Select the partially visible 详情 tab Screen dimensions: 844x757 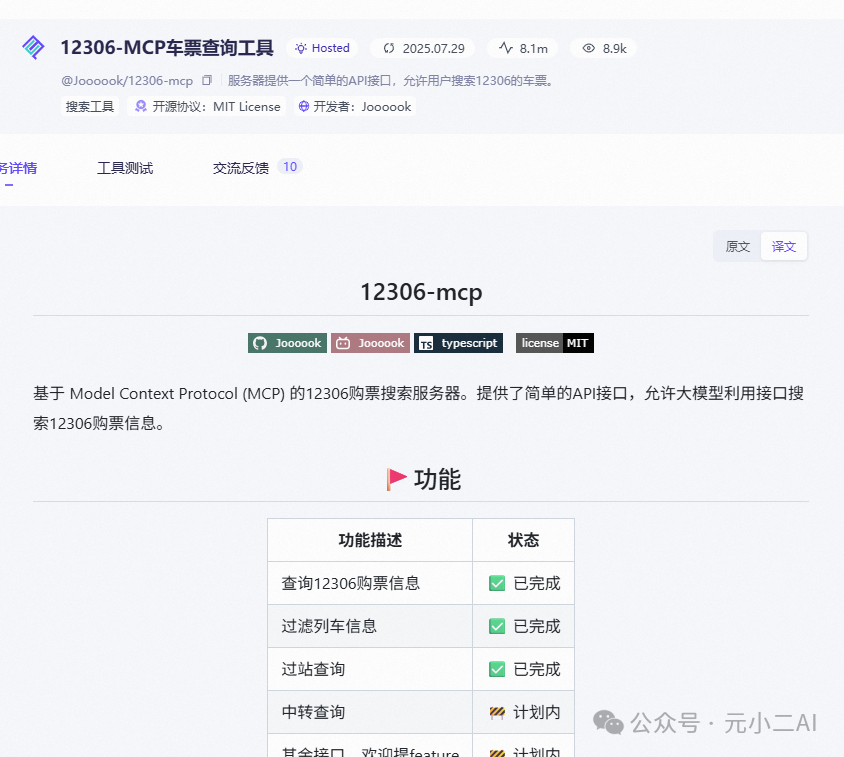click(18, 168)
